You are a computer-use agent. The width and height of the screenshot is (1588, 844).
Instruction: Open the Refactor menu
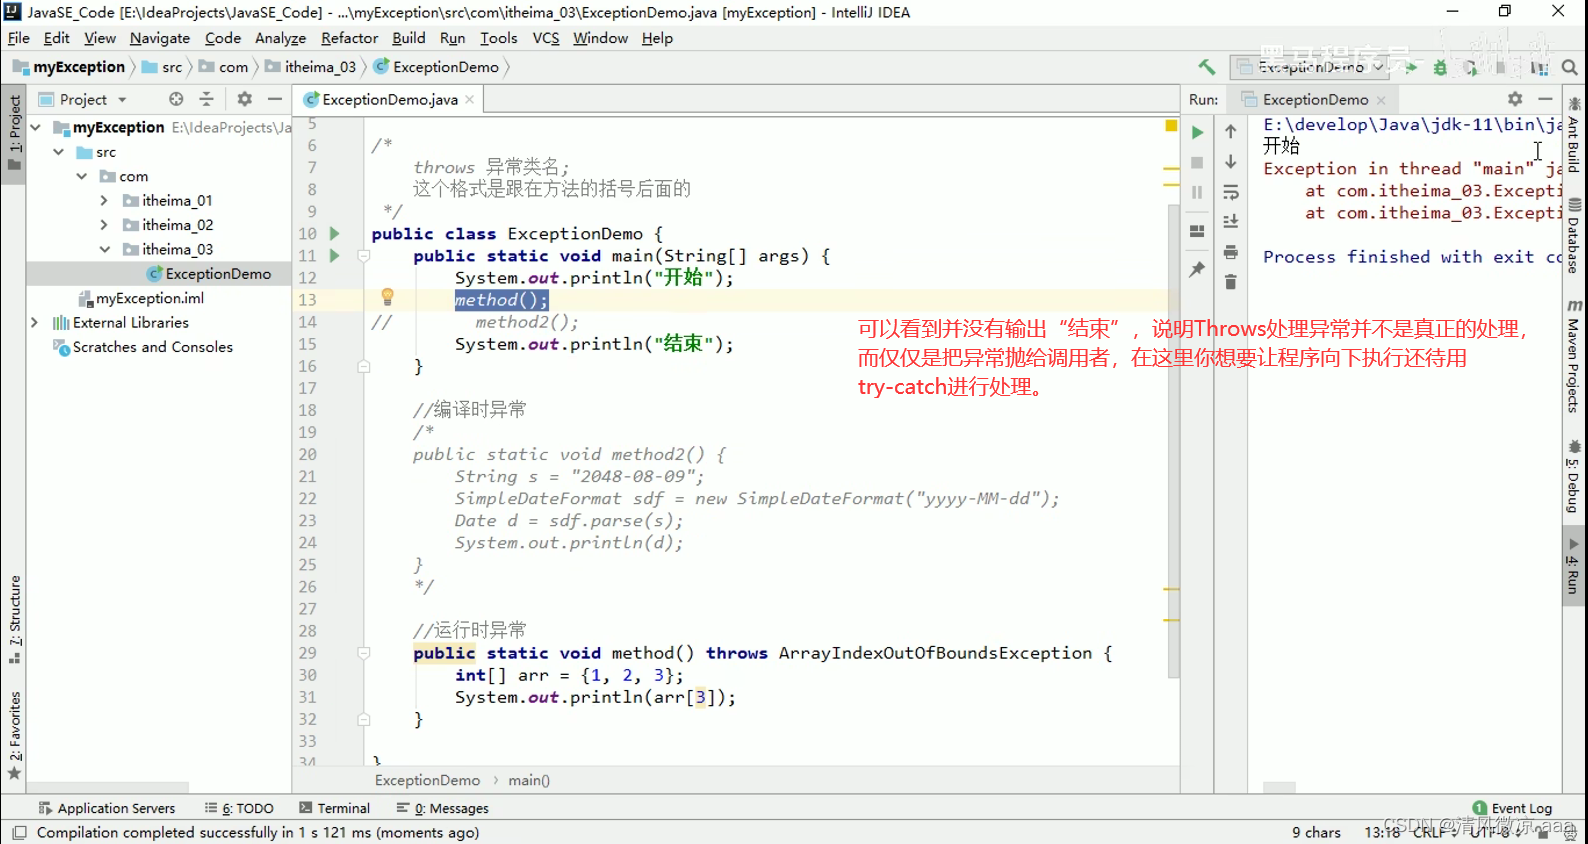tap(349, 38)
